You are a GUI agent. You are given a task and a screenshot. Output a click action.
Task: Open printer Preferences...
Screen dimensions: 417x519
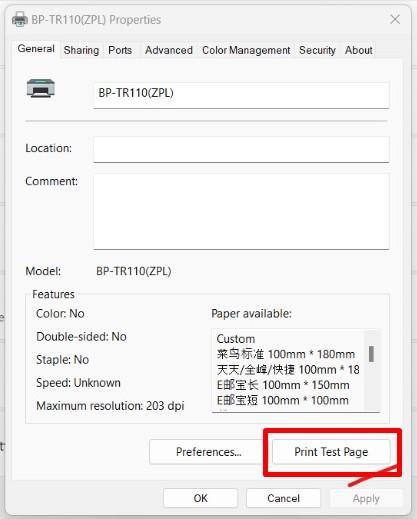[x=209, y=452]
